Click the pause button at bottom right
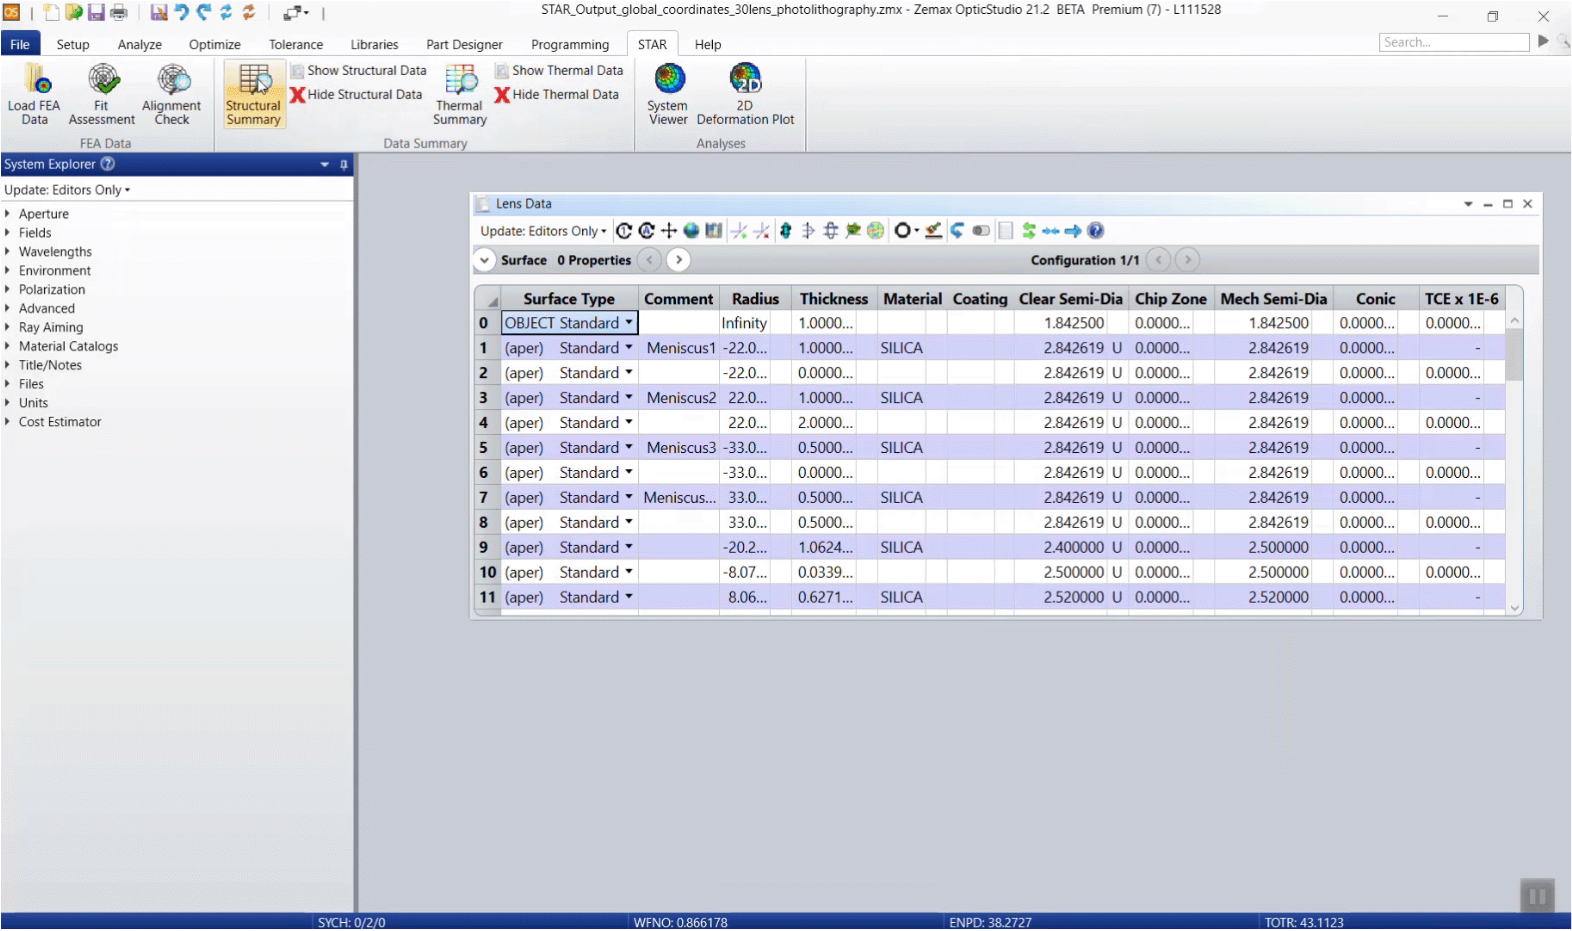The height and width of the screenshot is (931, 1572). pos(1537,897)
